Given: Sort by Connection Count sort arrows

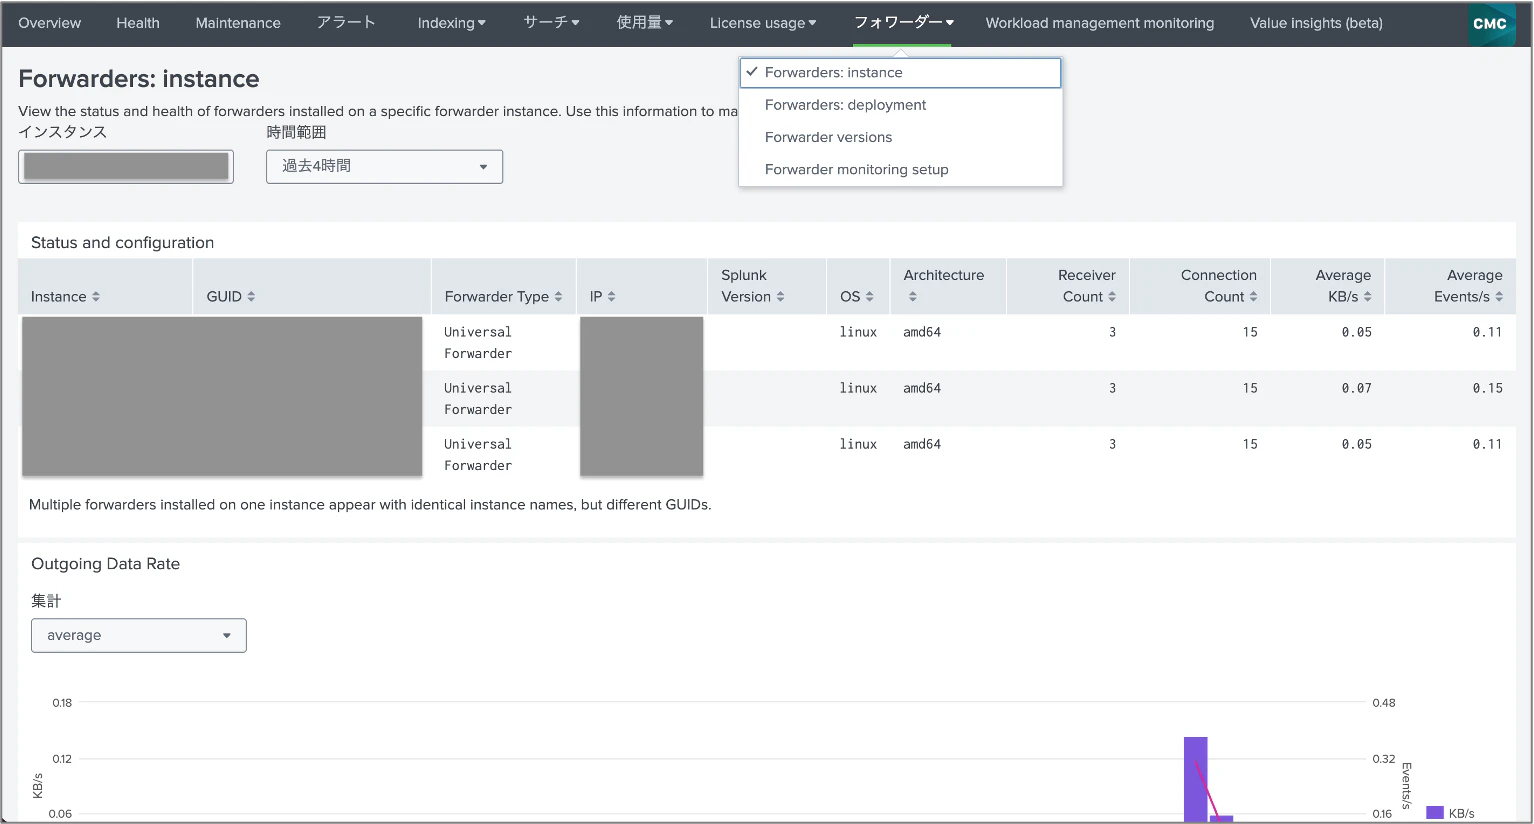Looking at the screenshot, I should tap(1253, 297).
